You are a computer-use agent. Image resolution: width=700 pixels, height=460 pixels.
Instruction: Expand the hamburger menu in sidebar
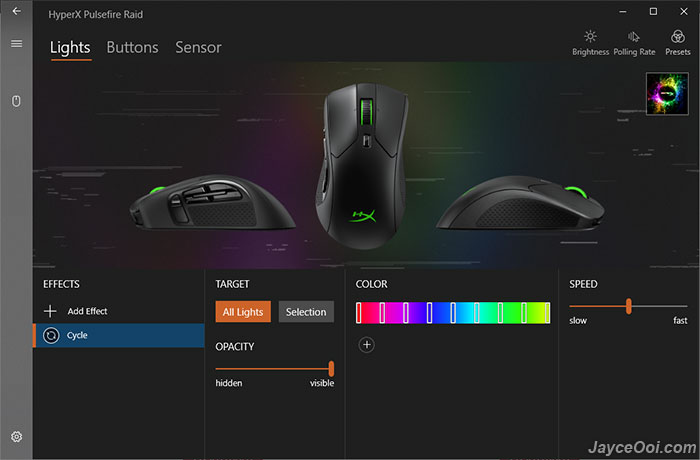point(17,43)
